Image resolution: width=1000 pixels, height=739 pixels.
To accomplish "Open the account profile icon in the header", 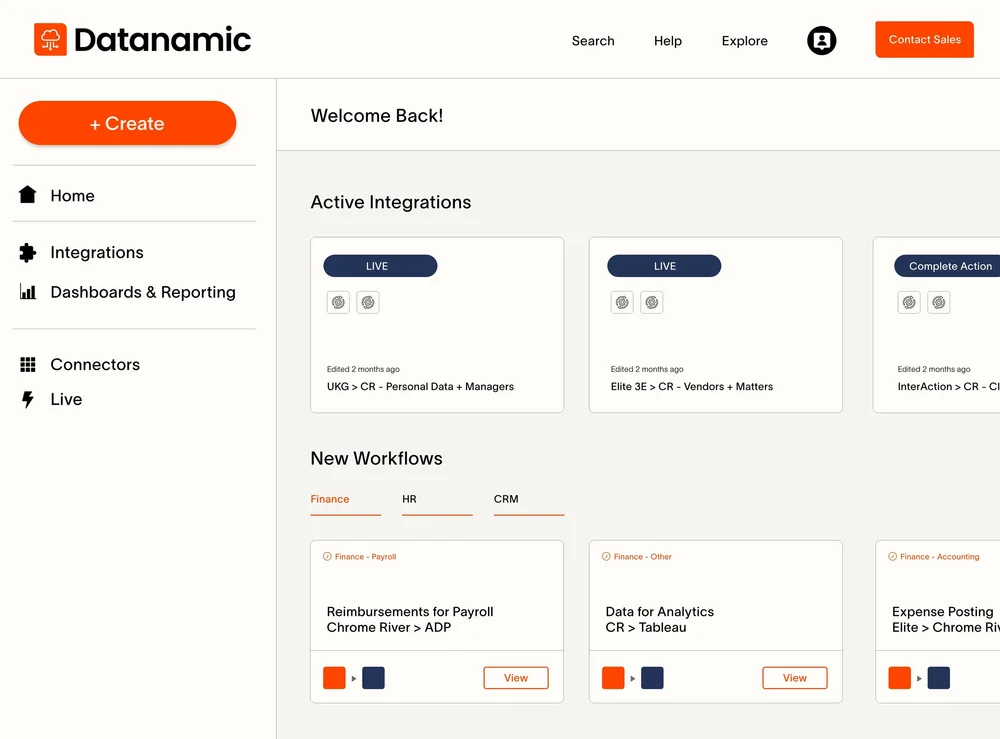I will pos(821,40).
